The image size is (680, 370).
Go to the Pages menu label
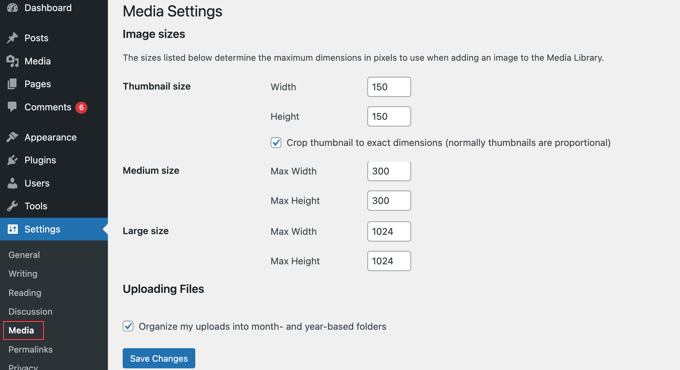37,84
